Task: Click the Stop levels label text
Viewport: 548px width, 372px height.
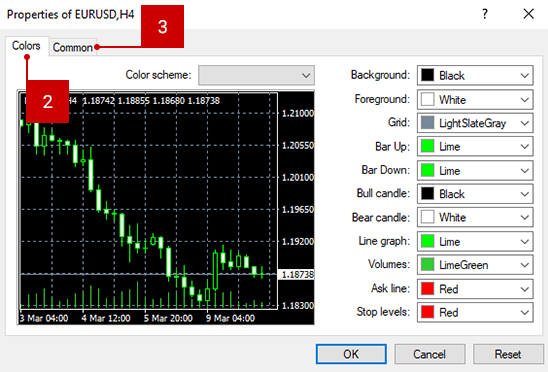Action: coord(383,312)
